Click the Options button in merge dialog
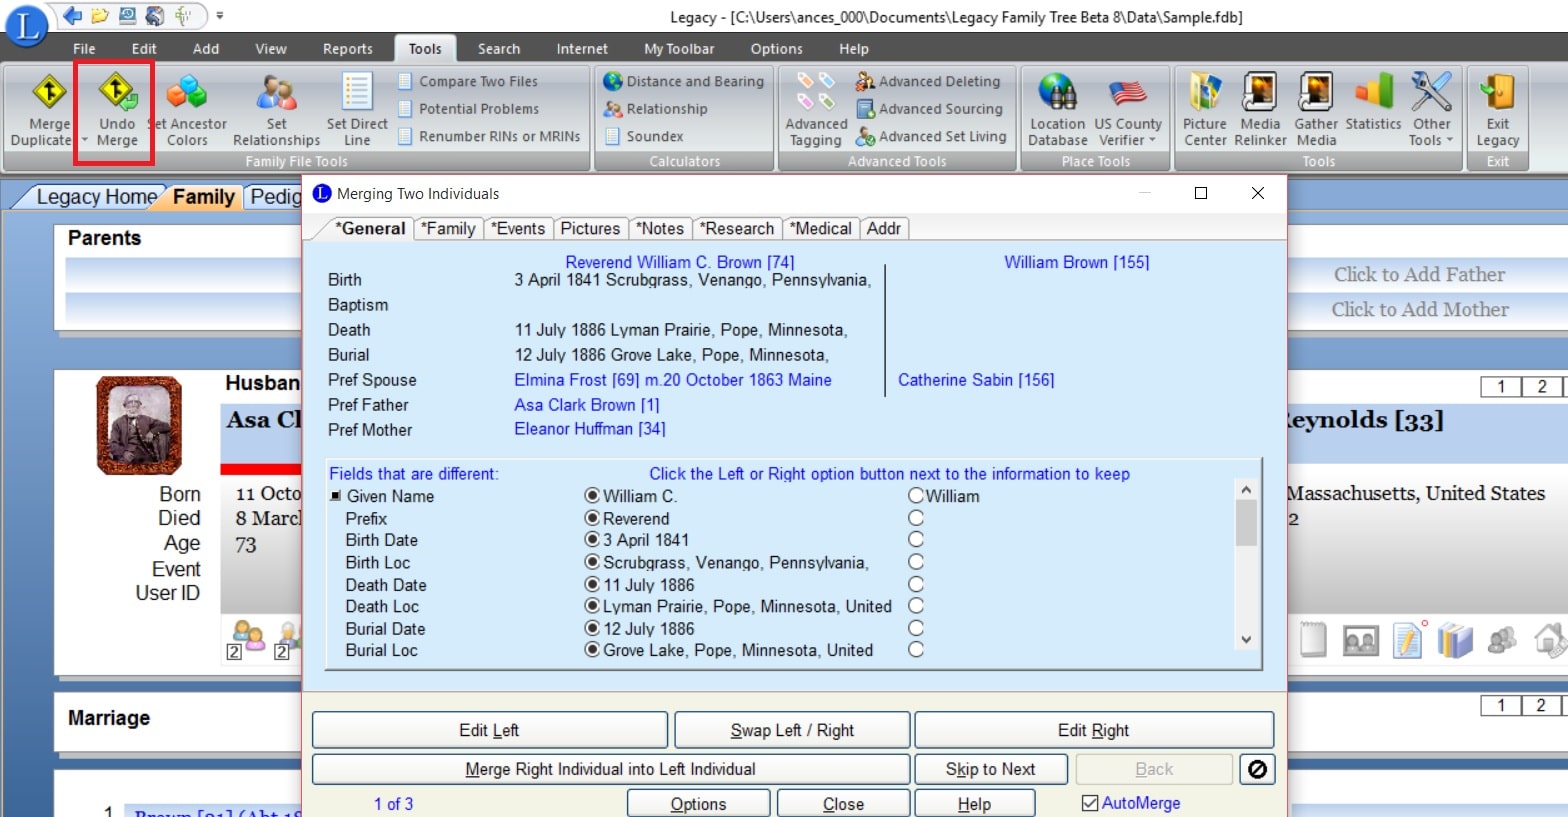This screenshot has height=817, width=1568. pyautogui.click(x=698, y=804)
